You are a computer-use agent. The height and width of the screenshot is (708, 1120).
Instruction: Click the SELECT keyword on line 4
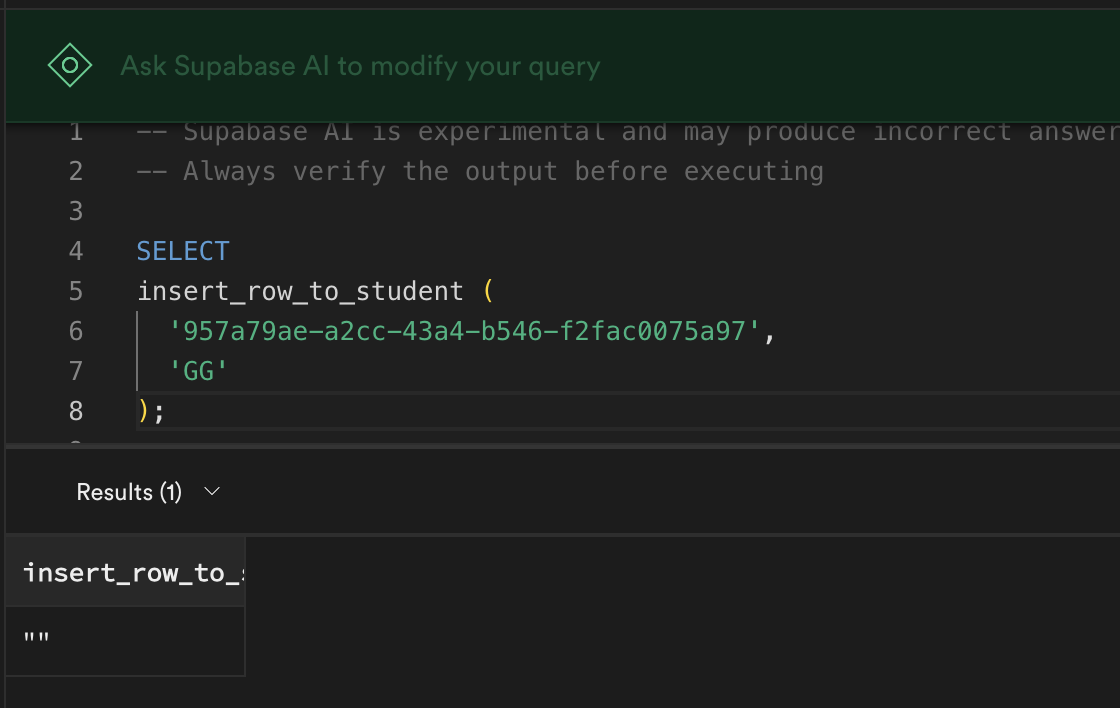tap(183, 251)
